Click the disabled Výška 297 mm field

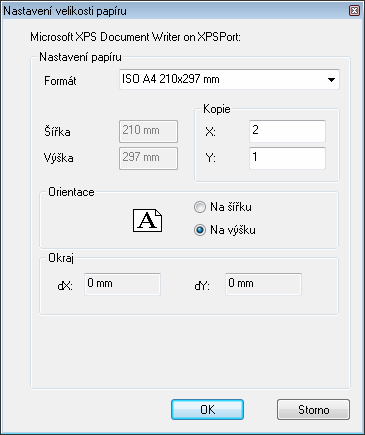coord(148,158)
